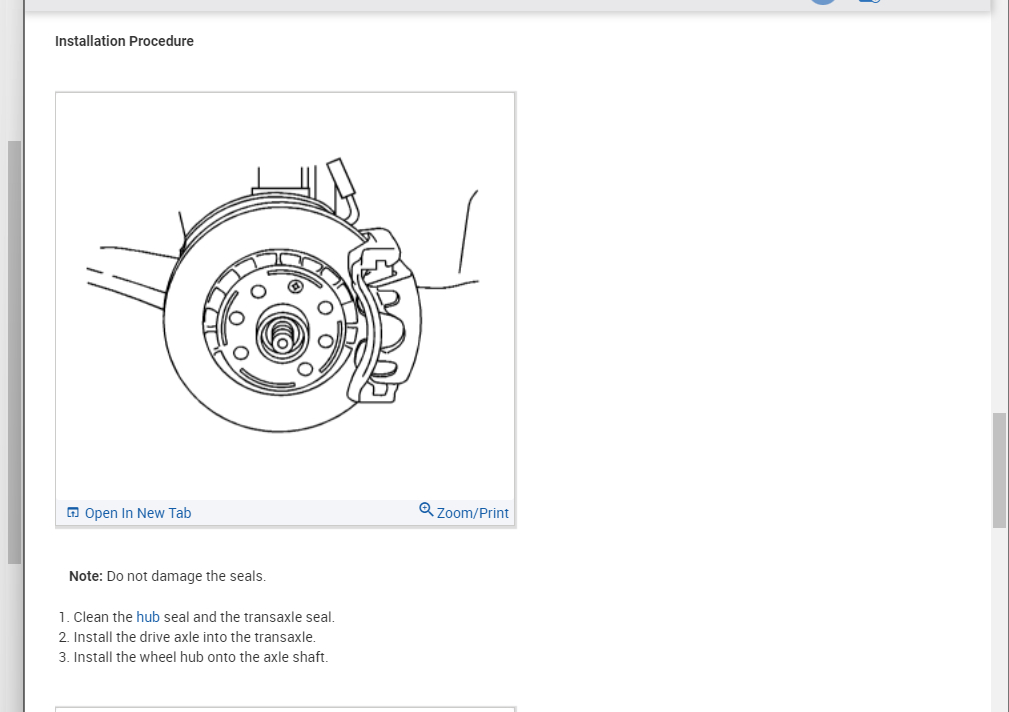Click the Zoom/Print link text
Screen dimensions: 1009x712
[x=472, y=513]
